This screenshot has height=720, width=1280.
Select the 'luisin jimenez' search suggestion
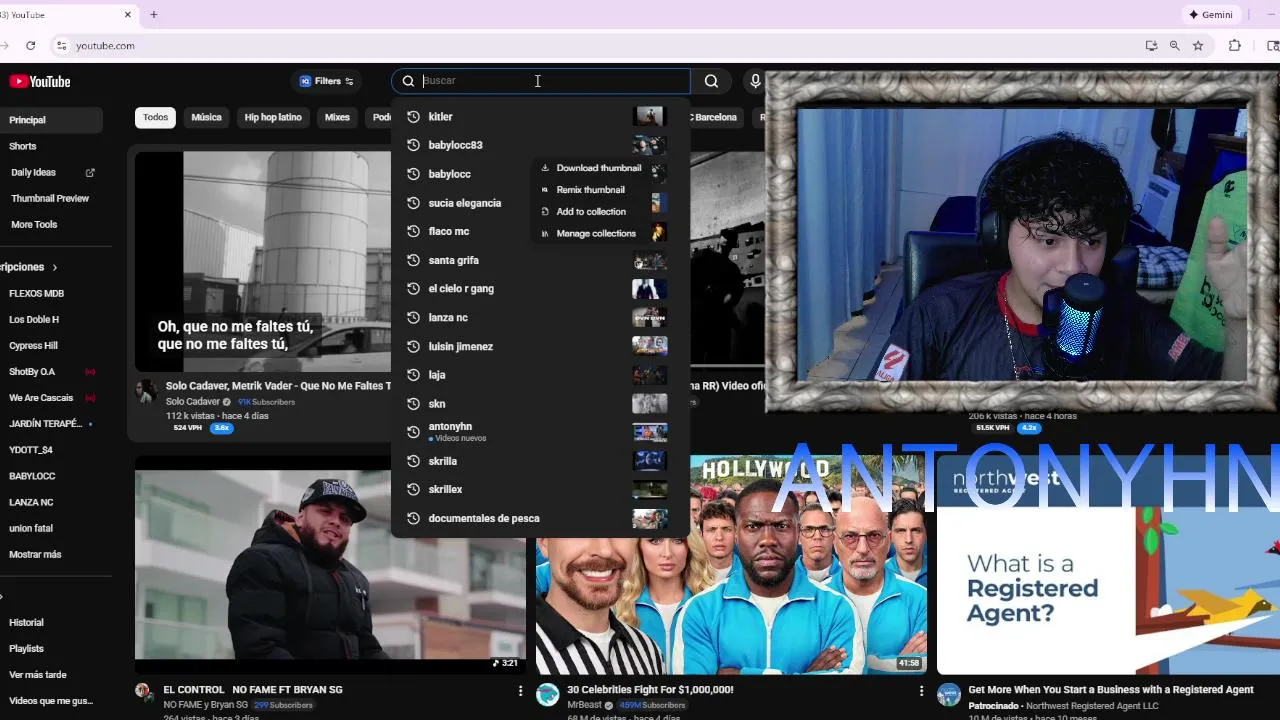pos(540,346)
